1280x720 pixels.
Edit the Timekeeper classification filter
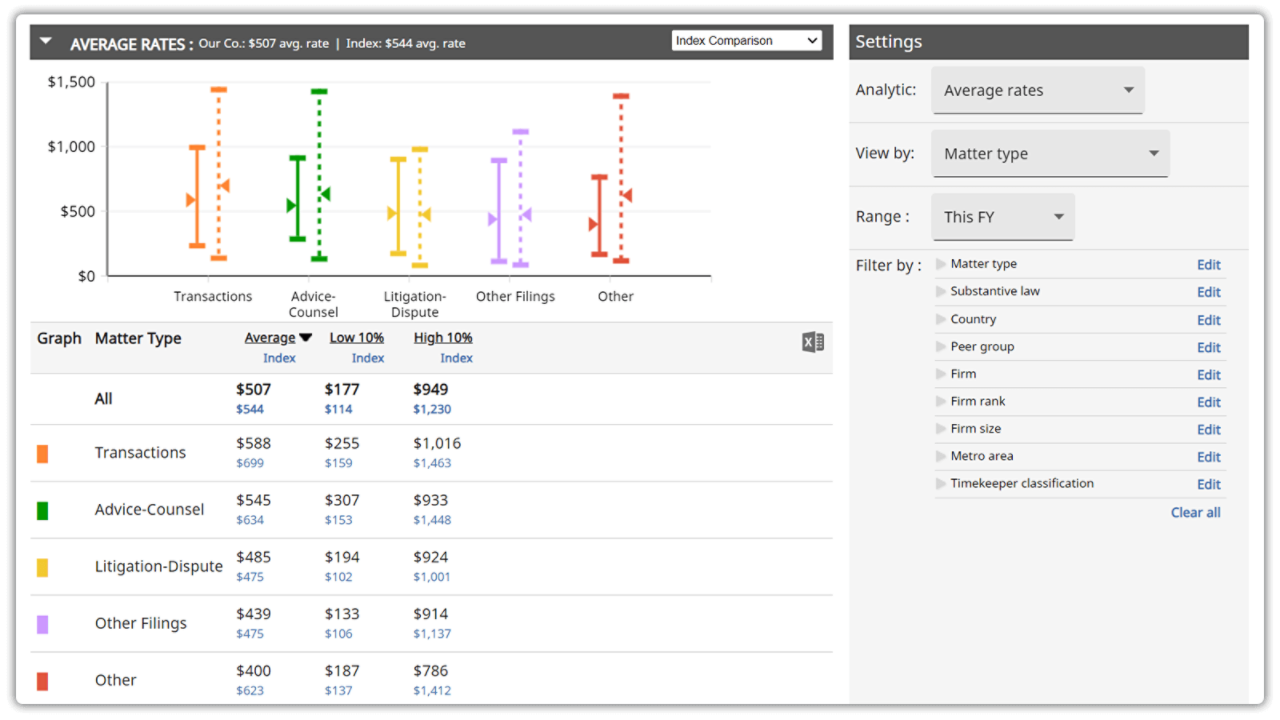click(x=1209, y=484)
